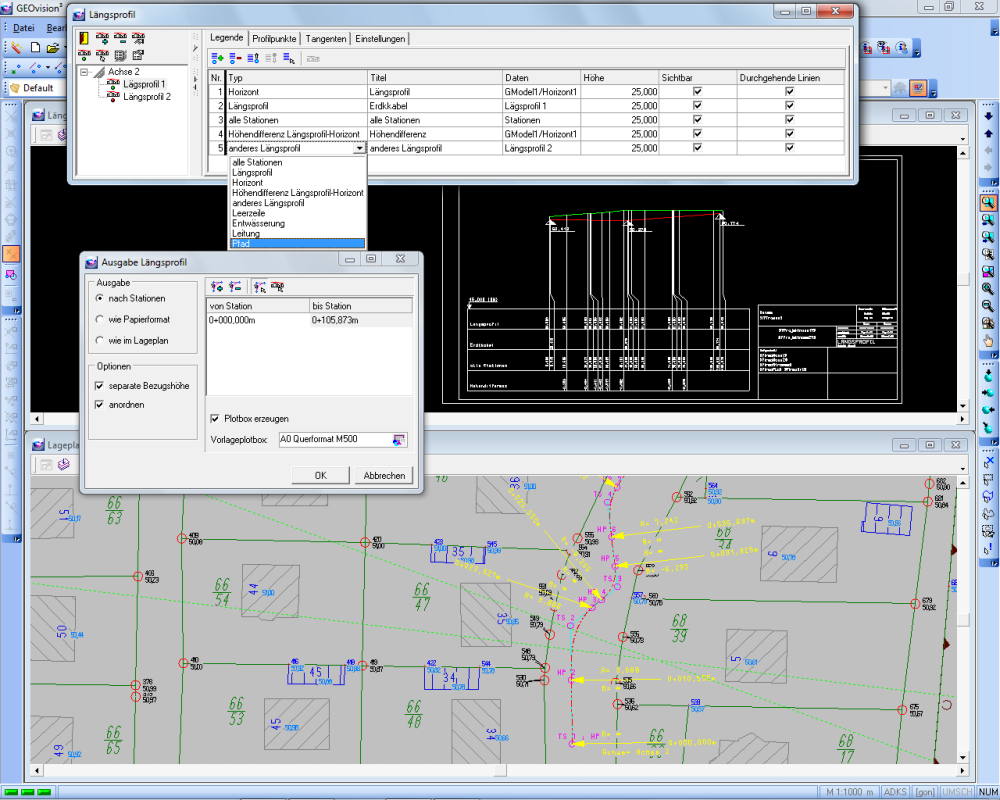The height and width of the screenshot is (800, 1000).
Task: Click the profile view vertical scrollbar thumb
Action: (x=963, y=279)
